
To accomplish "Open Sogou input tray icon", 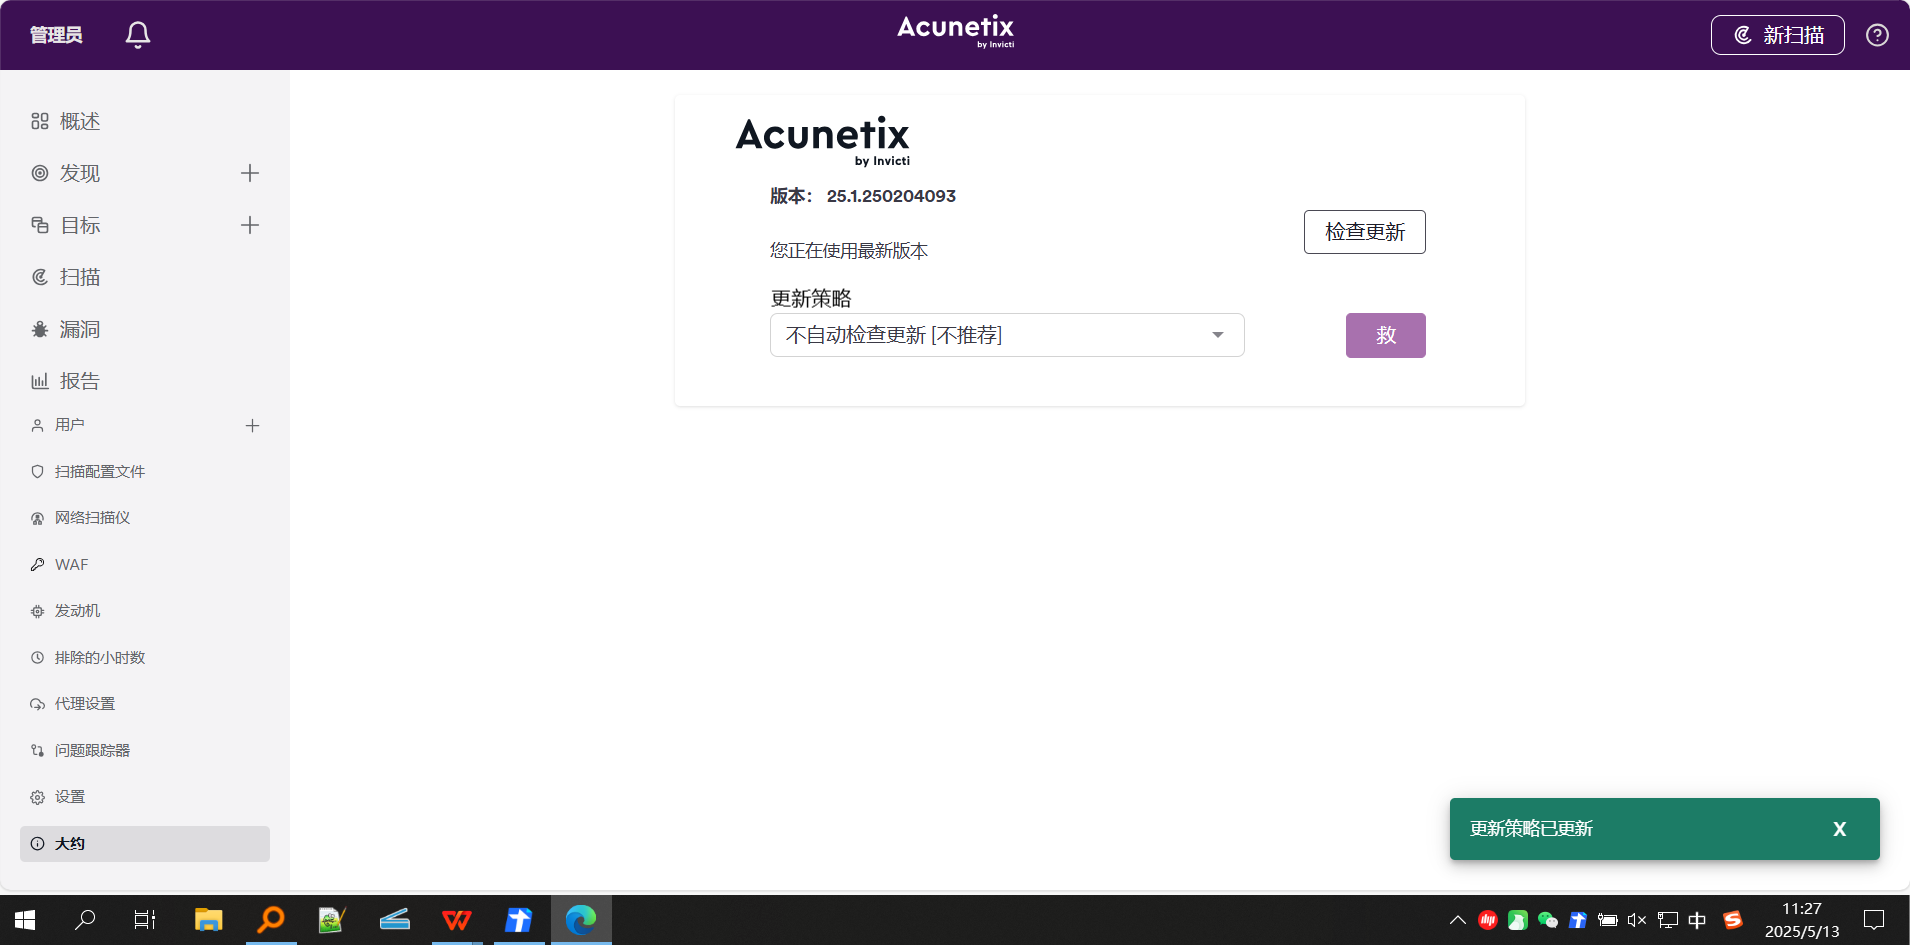I will point(1733,920).
